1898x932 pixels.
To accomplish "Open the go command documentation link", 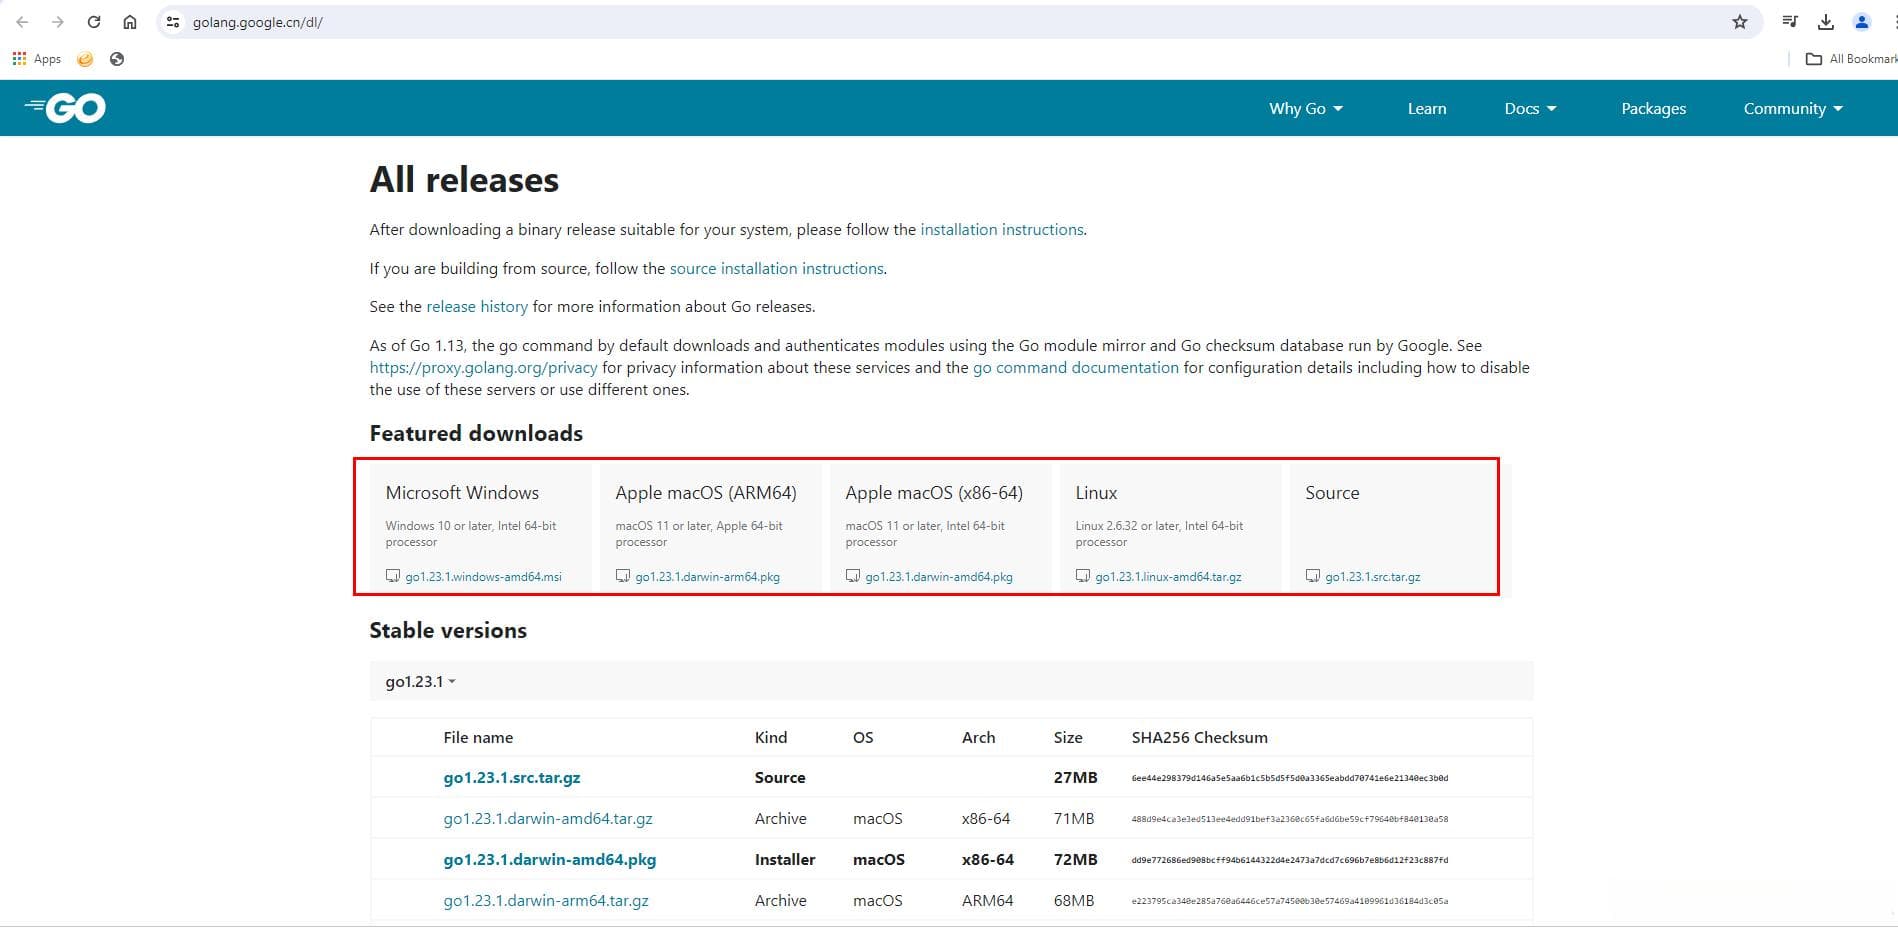I will pyautogui.click(x=1076, y=368).
